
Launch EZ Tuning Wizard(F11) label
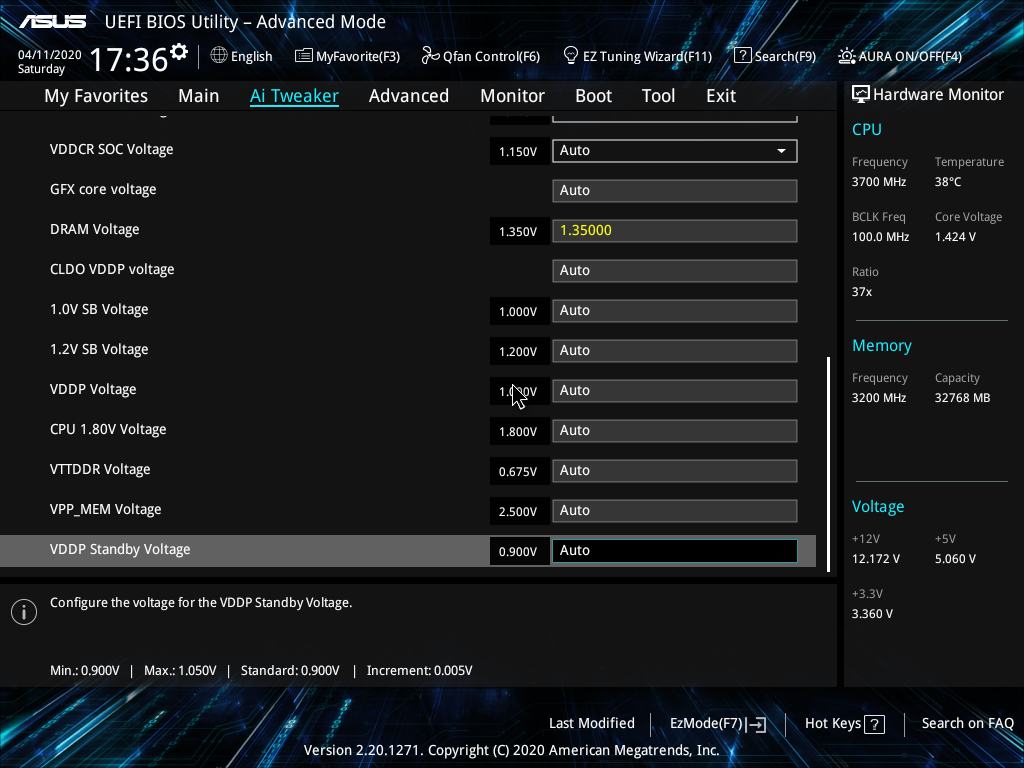647,56
